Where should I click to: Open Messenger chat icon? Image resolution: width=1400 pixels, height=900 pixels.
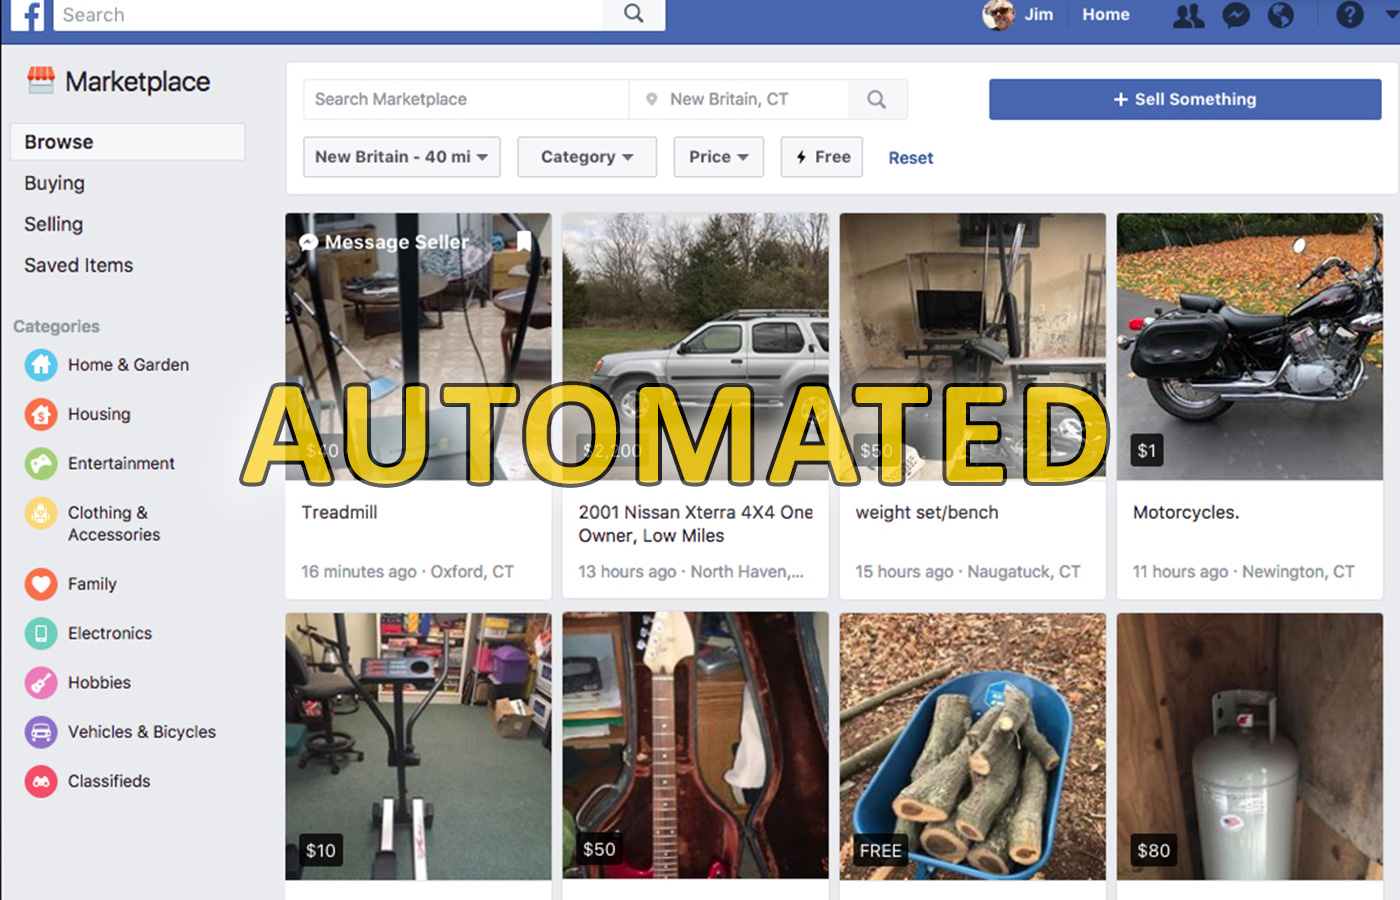1236,15
